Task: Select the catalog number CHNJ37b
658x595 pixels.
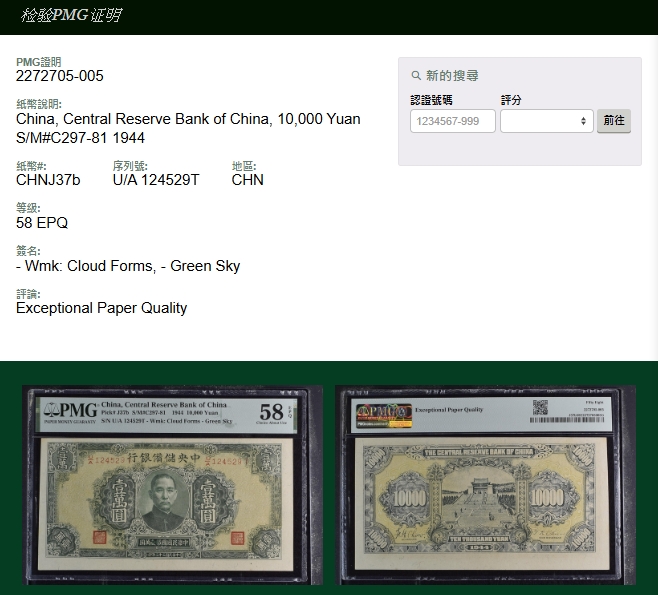Action: tap(48, 180)
